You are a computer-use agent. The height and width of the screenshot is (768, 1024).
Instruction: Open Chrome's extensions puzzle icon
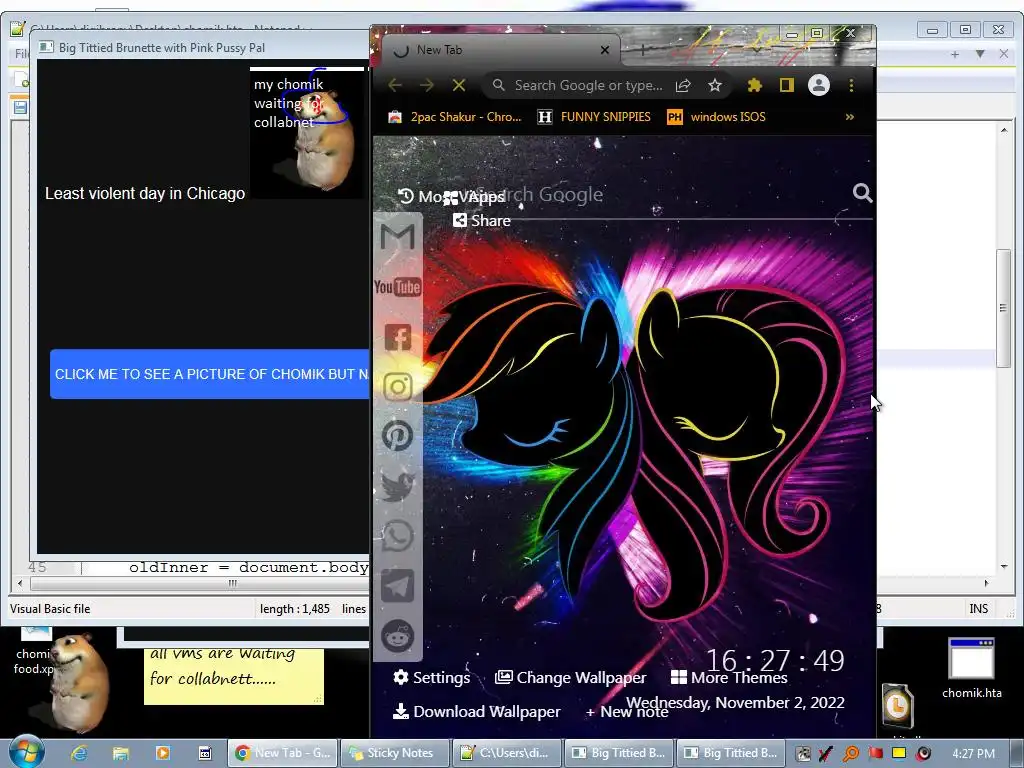tap(754, 85)
